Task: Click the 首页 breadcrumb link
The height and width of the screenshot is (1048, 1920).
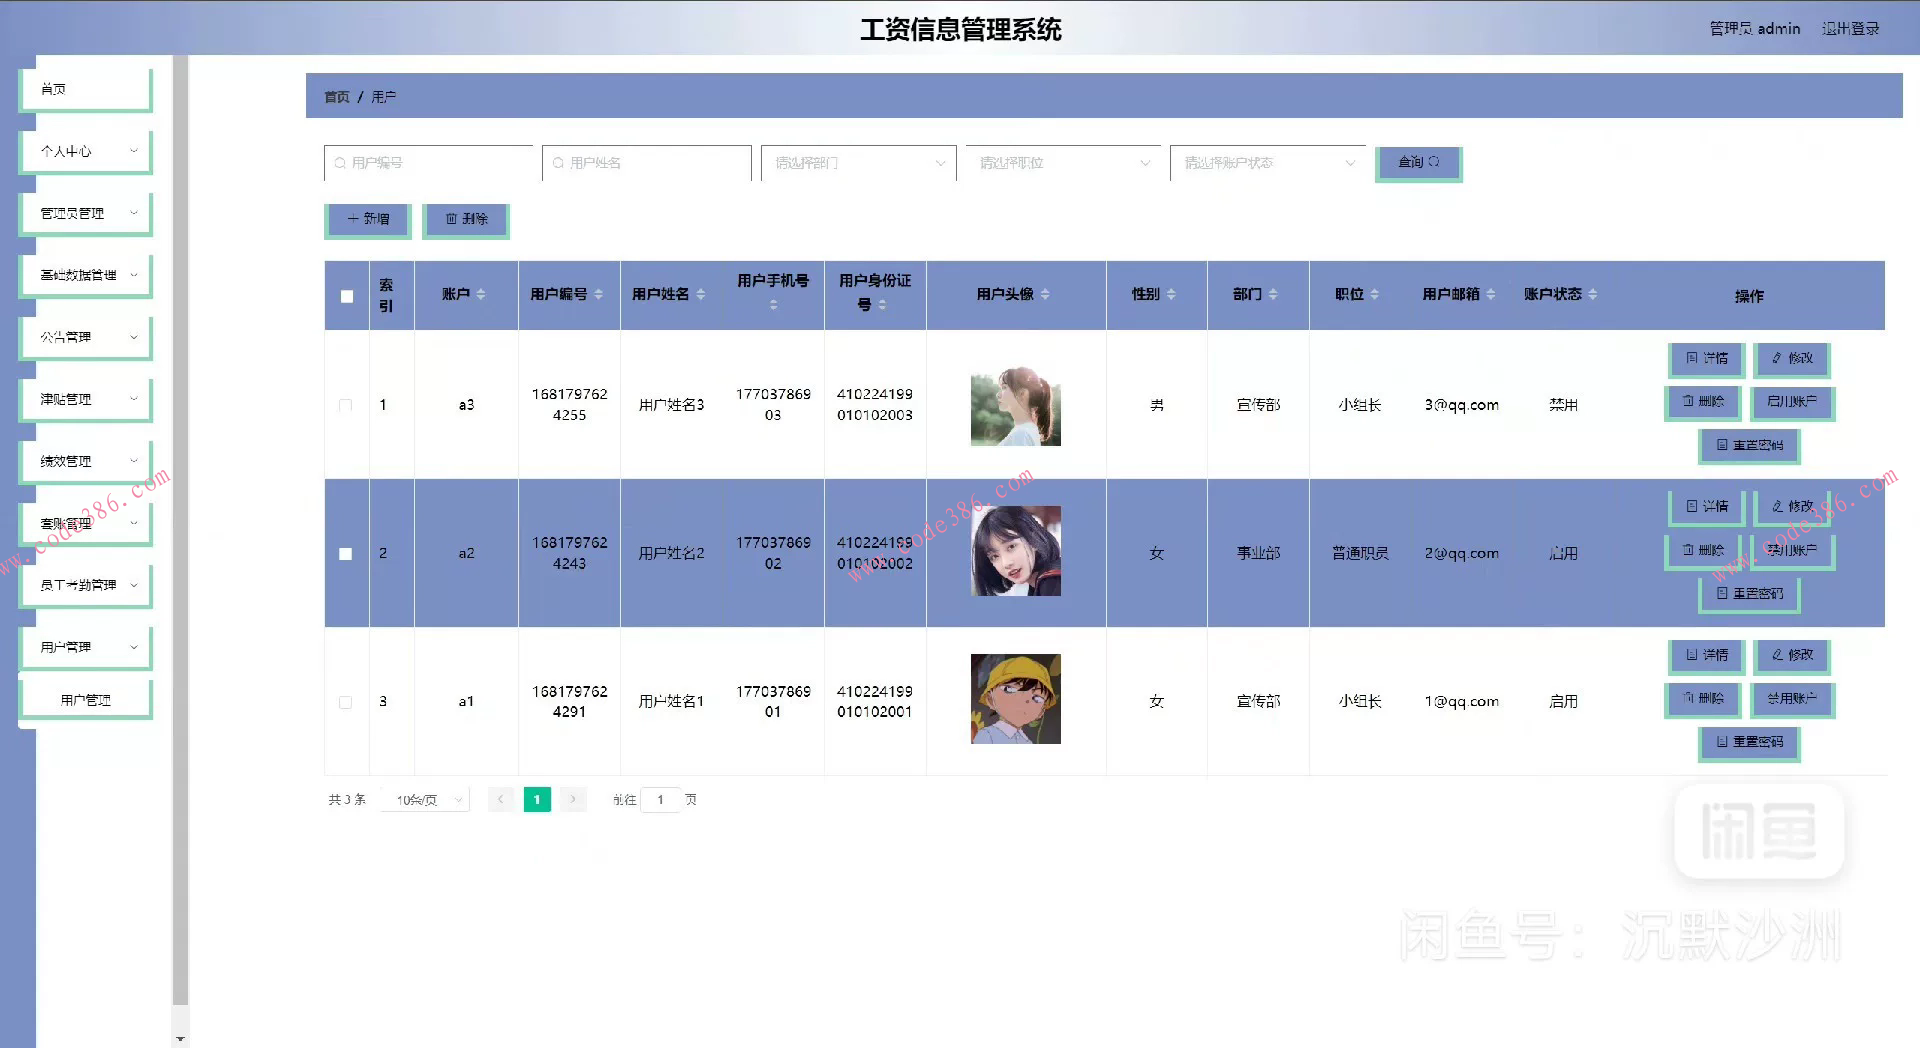Action: click(337, 97)
